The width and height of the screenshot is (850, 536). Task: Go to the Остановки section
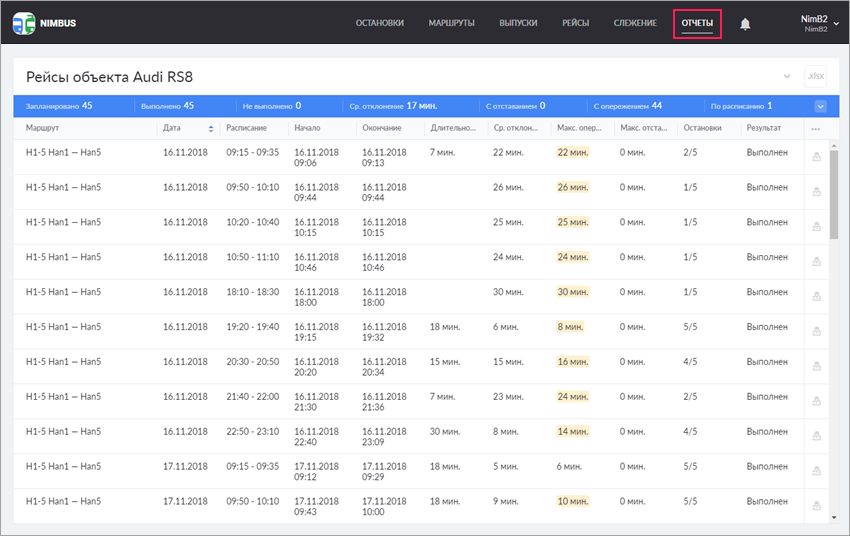[x=380, y=23]
